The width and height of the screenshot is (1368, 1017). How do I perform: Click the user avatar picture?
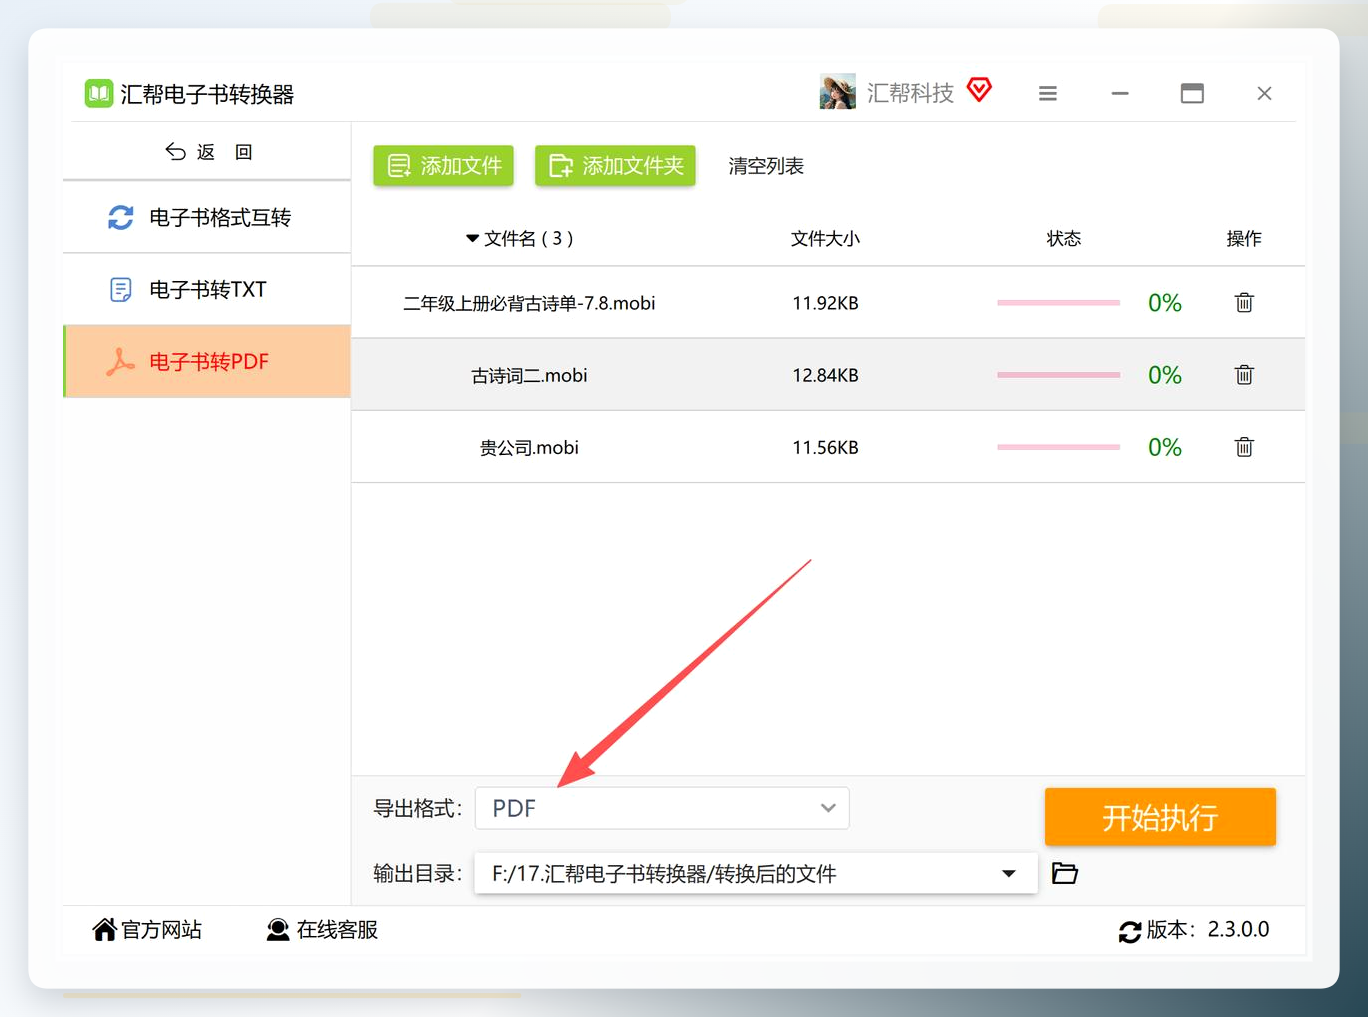838,92
